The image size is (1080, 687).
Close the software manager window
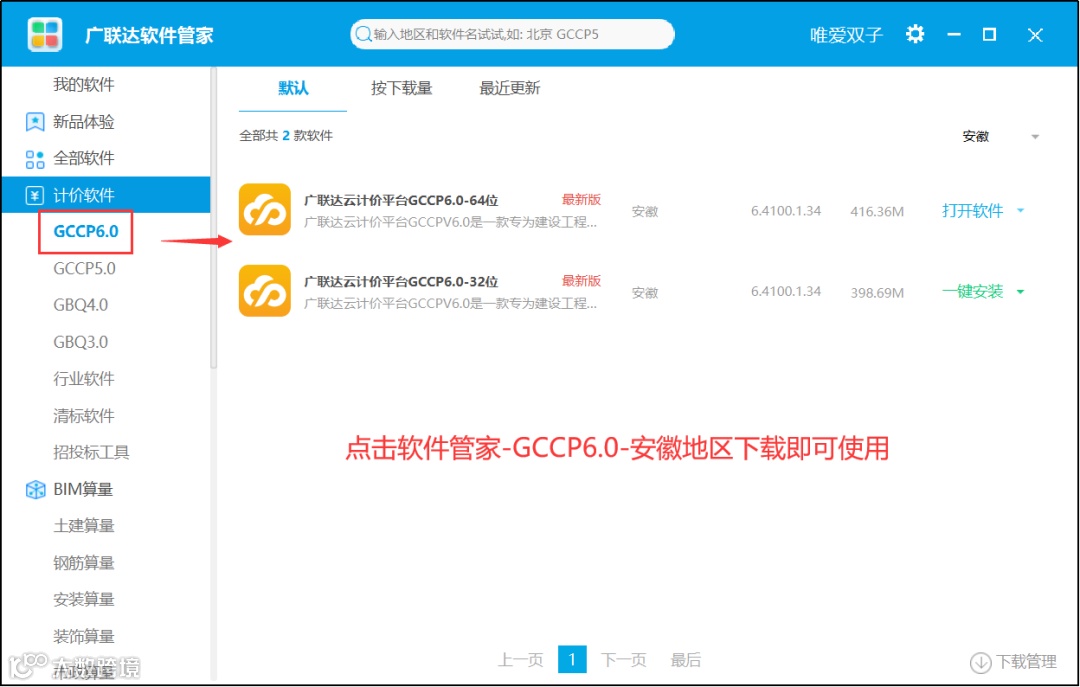point(1035,35)
